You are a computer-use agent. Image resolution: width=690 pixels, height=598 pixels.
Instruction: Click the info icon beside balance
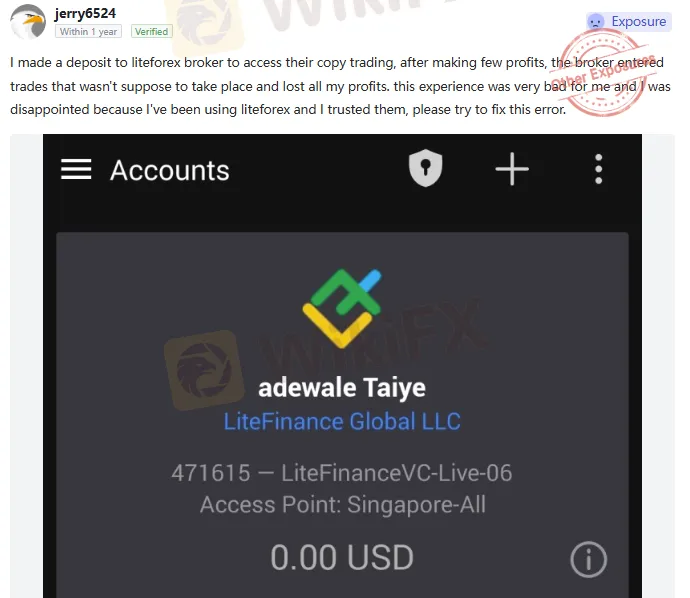click(x=588, y=559)
